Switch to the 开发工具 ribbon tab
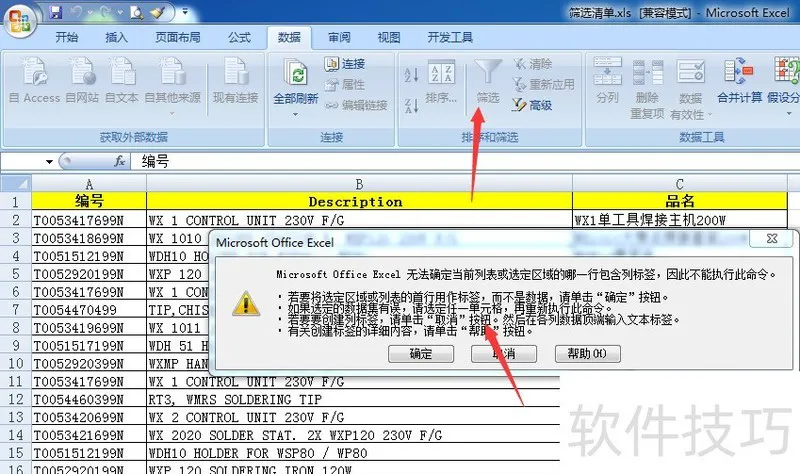Screen dimensions: 800x474 coord(450,37)
